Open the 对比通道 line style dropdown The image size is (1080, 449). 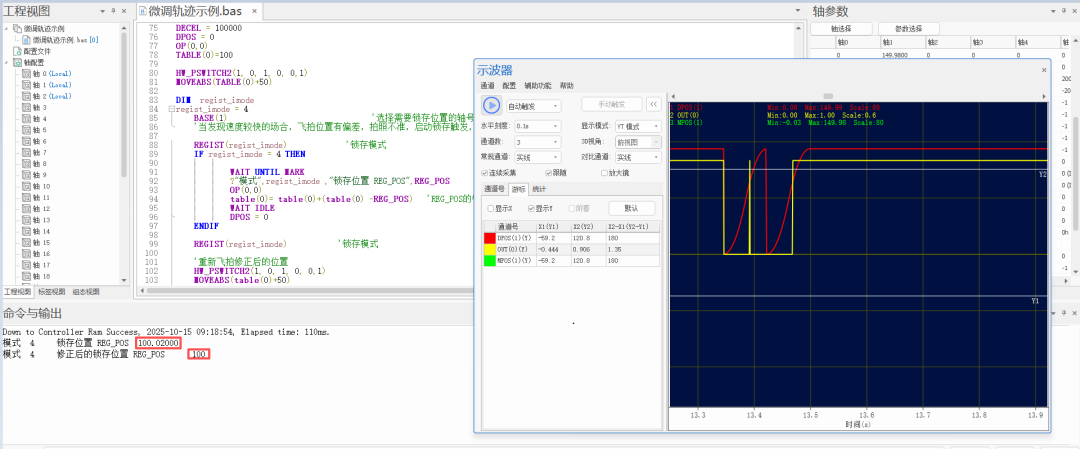click(x=638, y=158)
